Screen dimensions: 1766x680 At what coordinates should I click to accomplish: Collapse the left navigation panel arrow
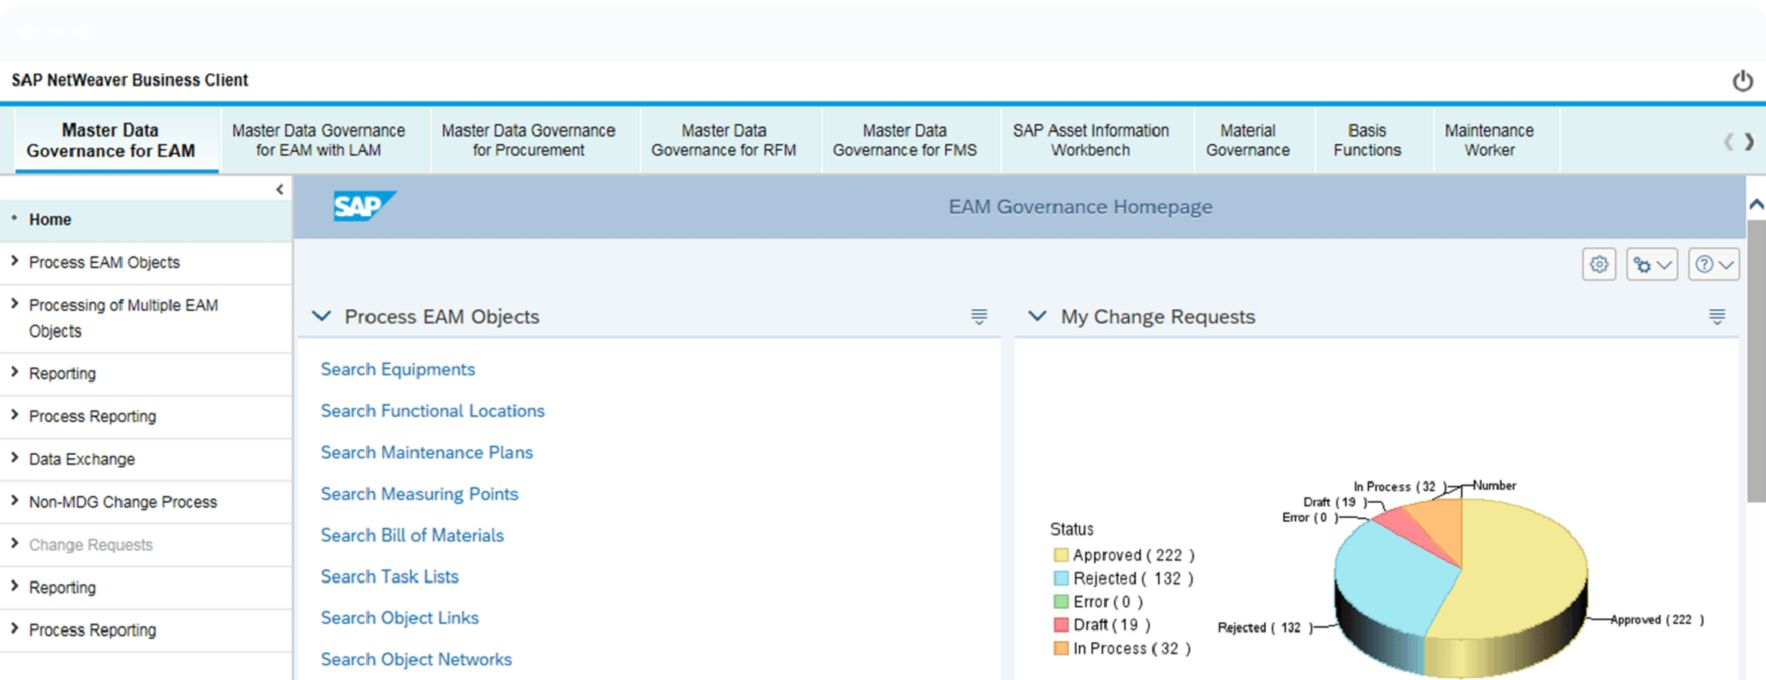pos(279,189)
